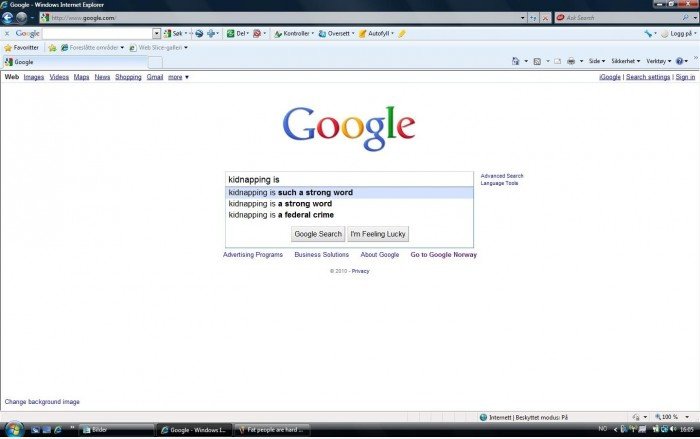Select suggestion 'kidnapping is such a strong word'
Image resolution: width=700 pixels, height=439 pixels.
coord(349,192)
